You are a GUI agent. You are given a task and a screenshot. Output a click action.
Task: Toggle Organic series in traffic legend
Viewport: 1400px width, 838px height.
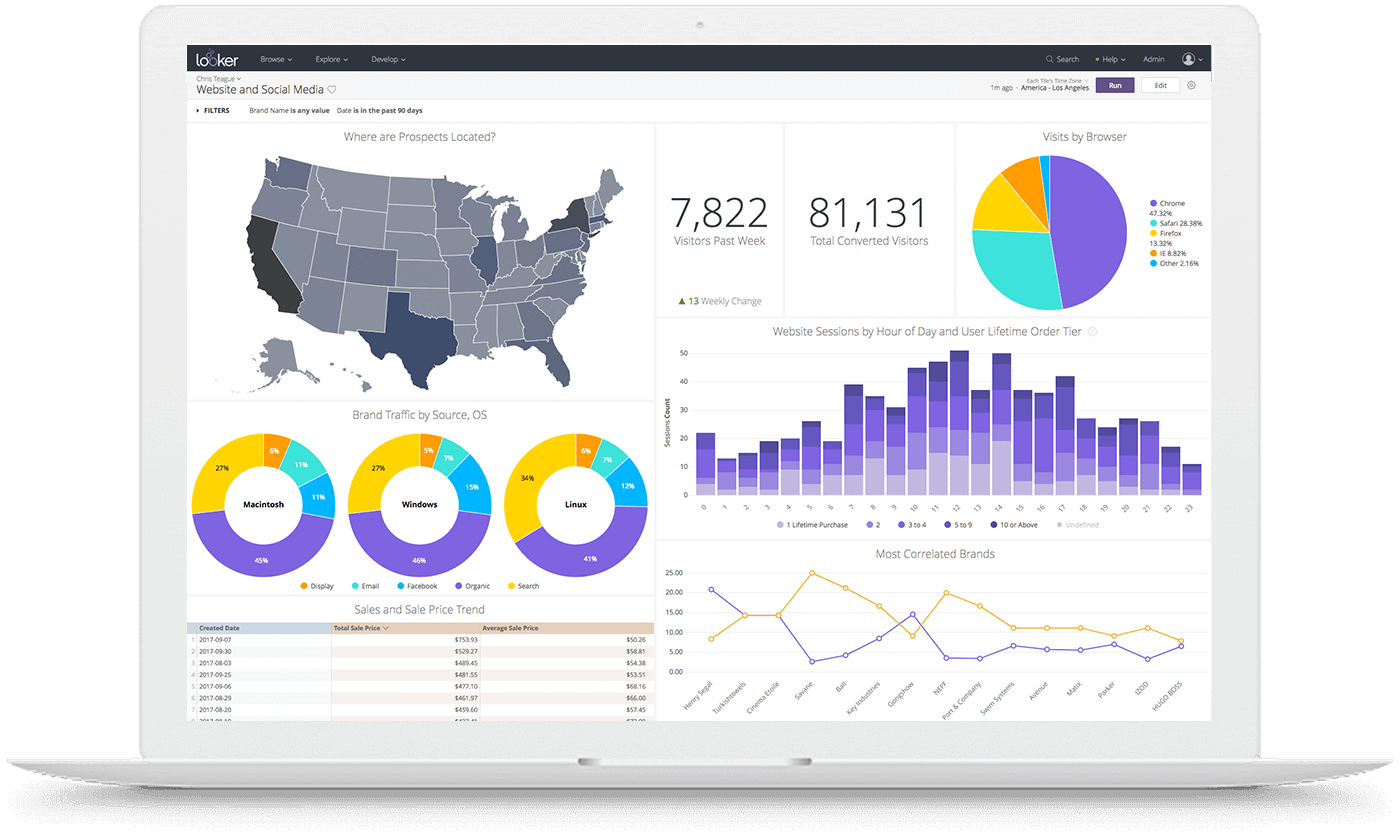tap(472, 586)
